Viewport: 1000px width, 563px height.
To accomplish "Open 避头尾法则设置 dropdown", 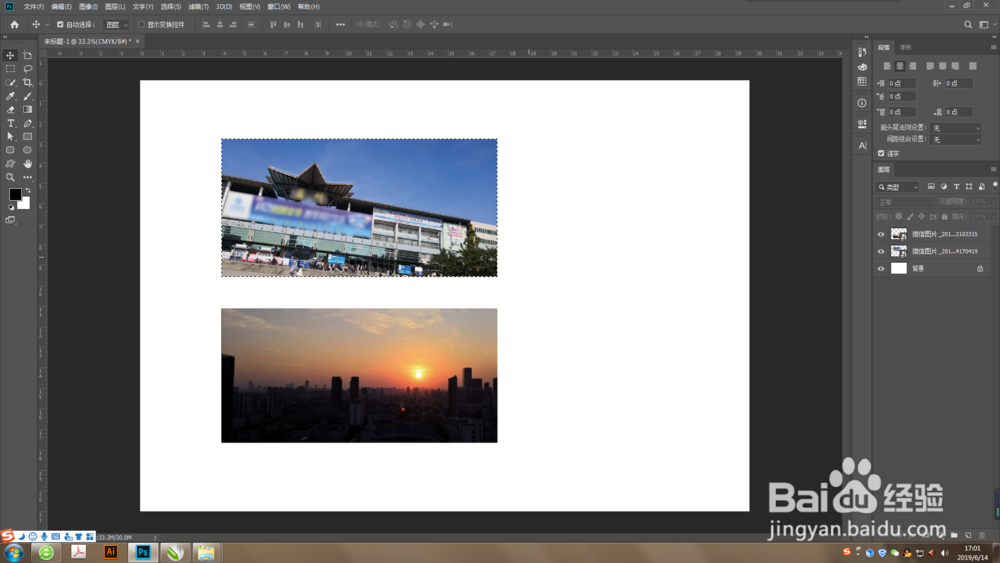I will [x=955, y=128].
